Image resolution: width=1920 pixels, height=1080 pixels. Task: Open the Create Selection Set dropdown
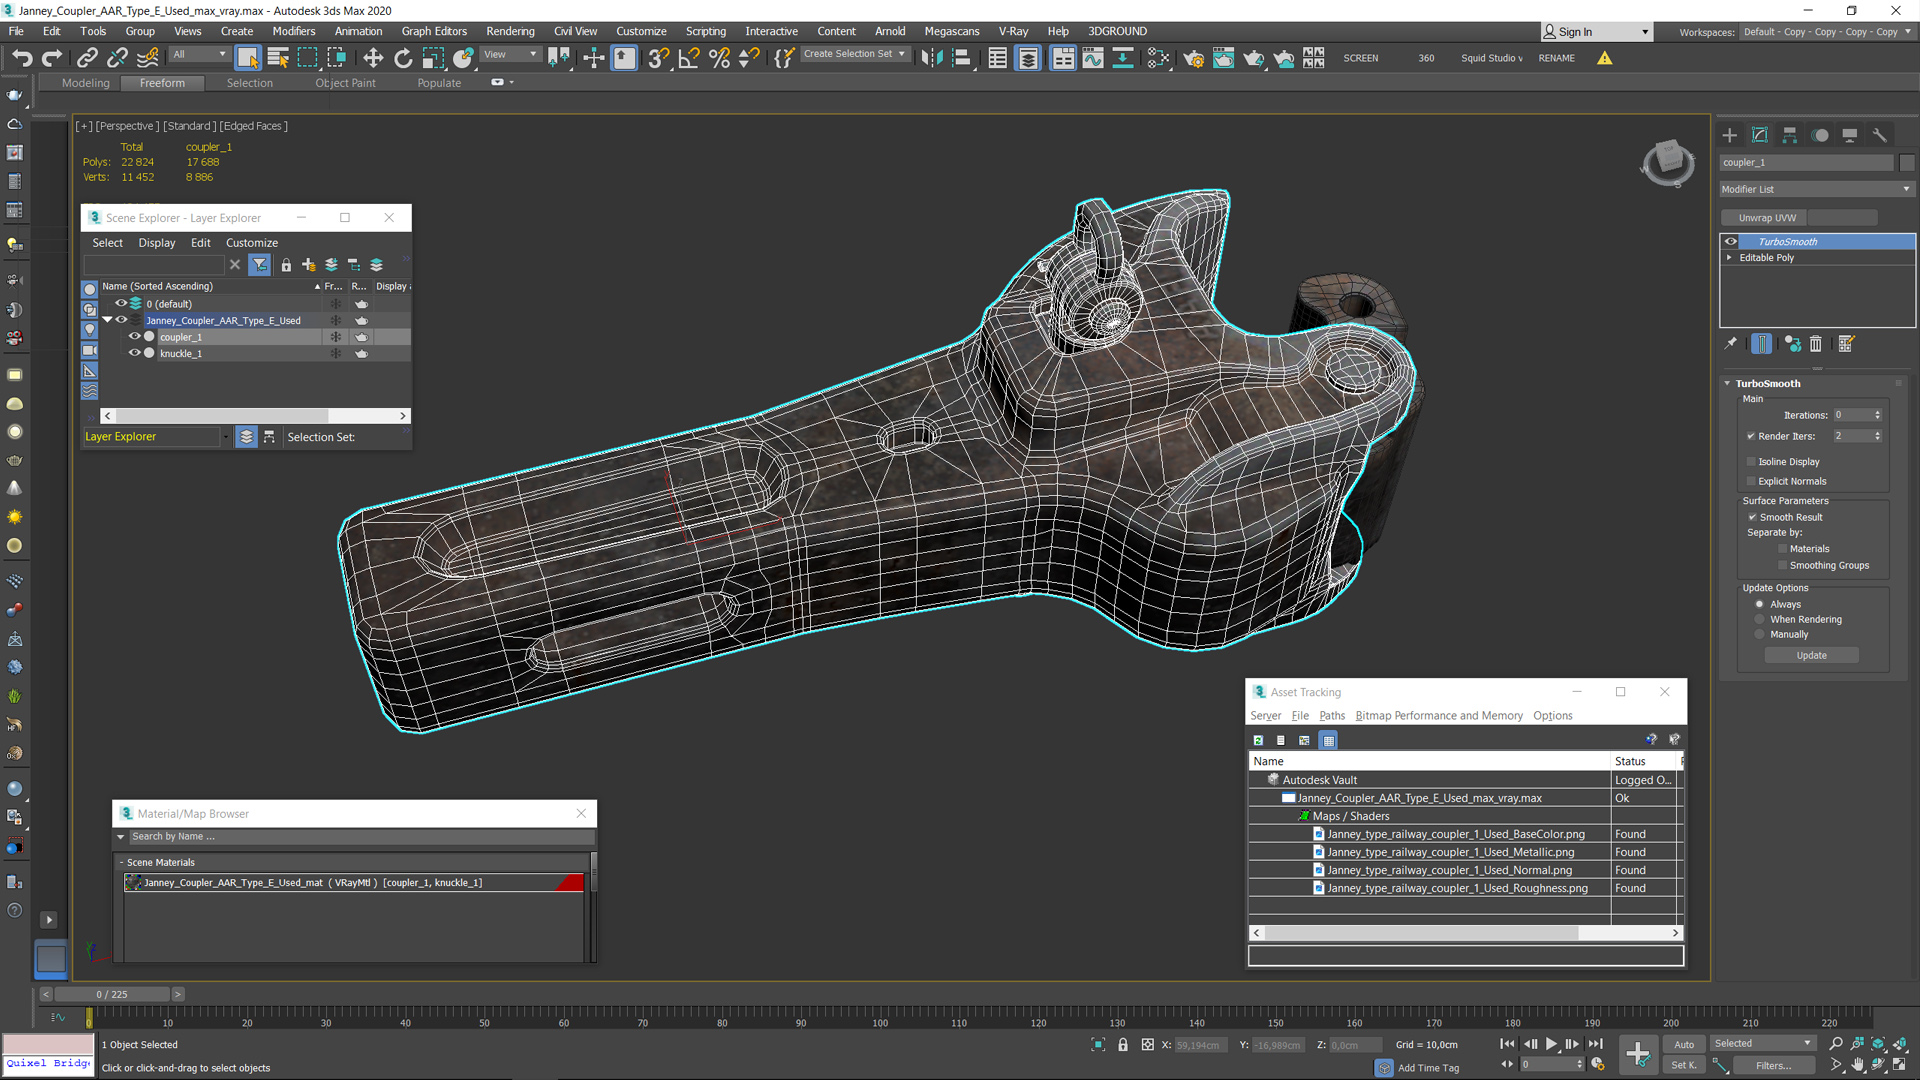[856, 54]
